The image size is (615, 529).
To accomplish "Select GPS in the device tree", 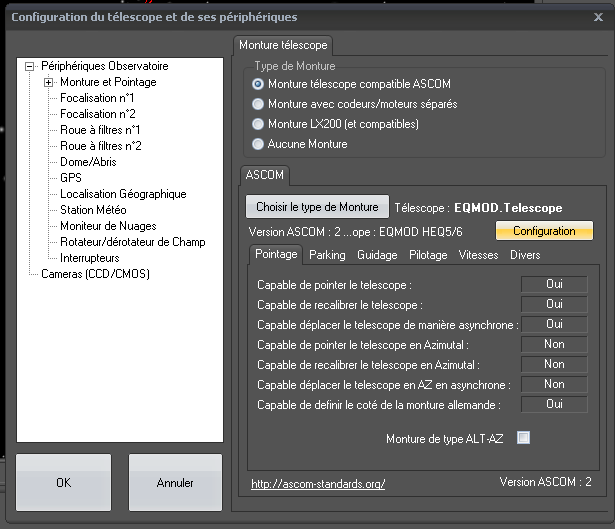I will 71,178.
